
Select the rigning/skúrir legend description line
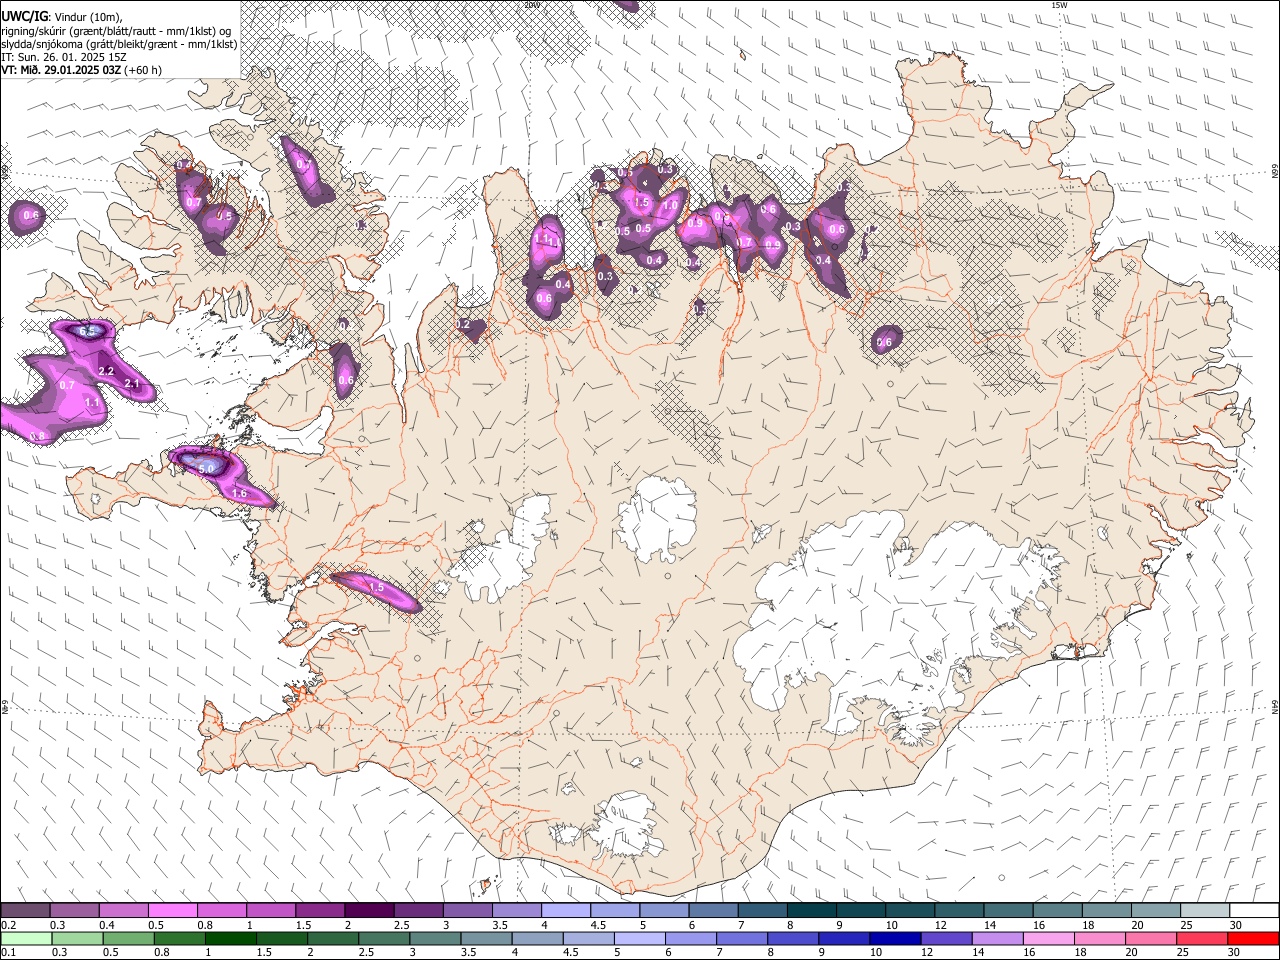[118, 30]
